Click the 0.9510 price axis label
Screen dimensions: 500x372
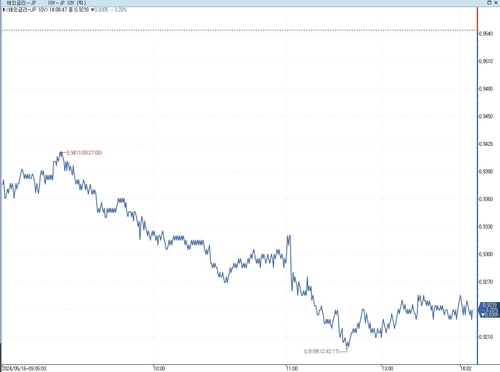[486, 61]
